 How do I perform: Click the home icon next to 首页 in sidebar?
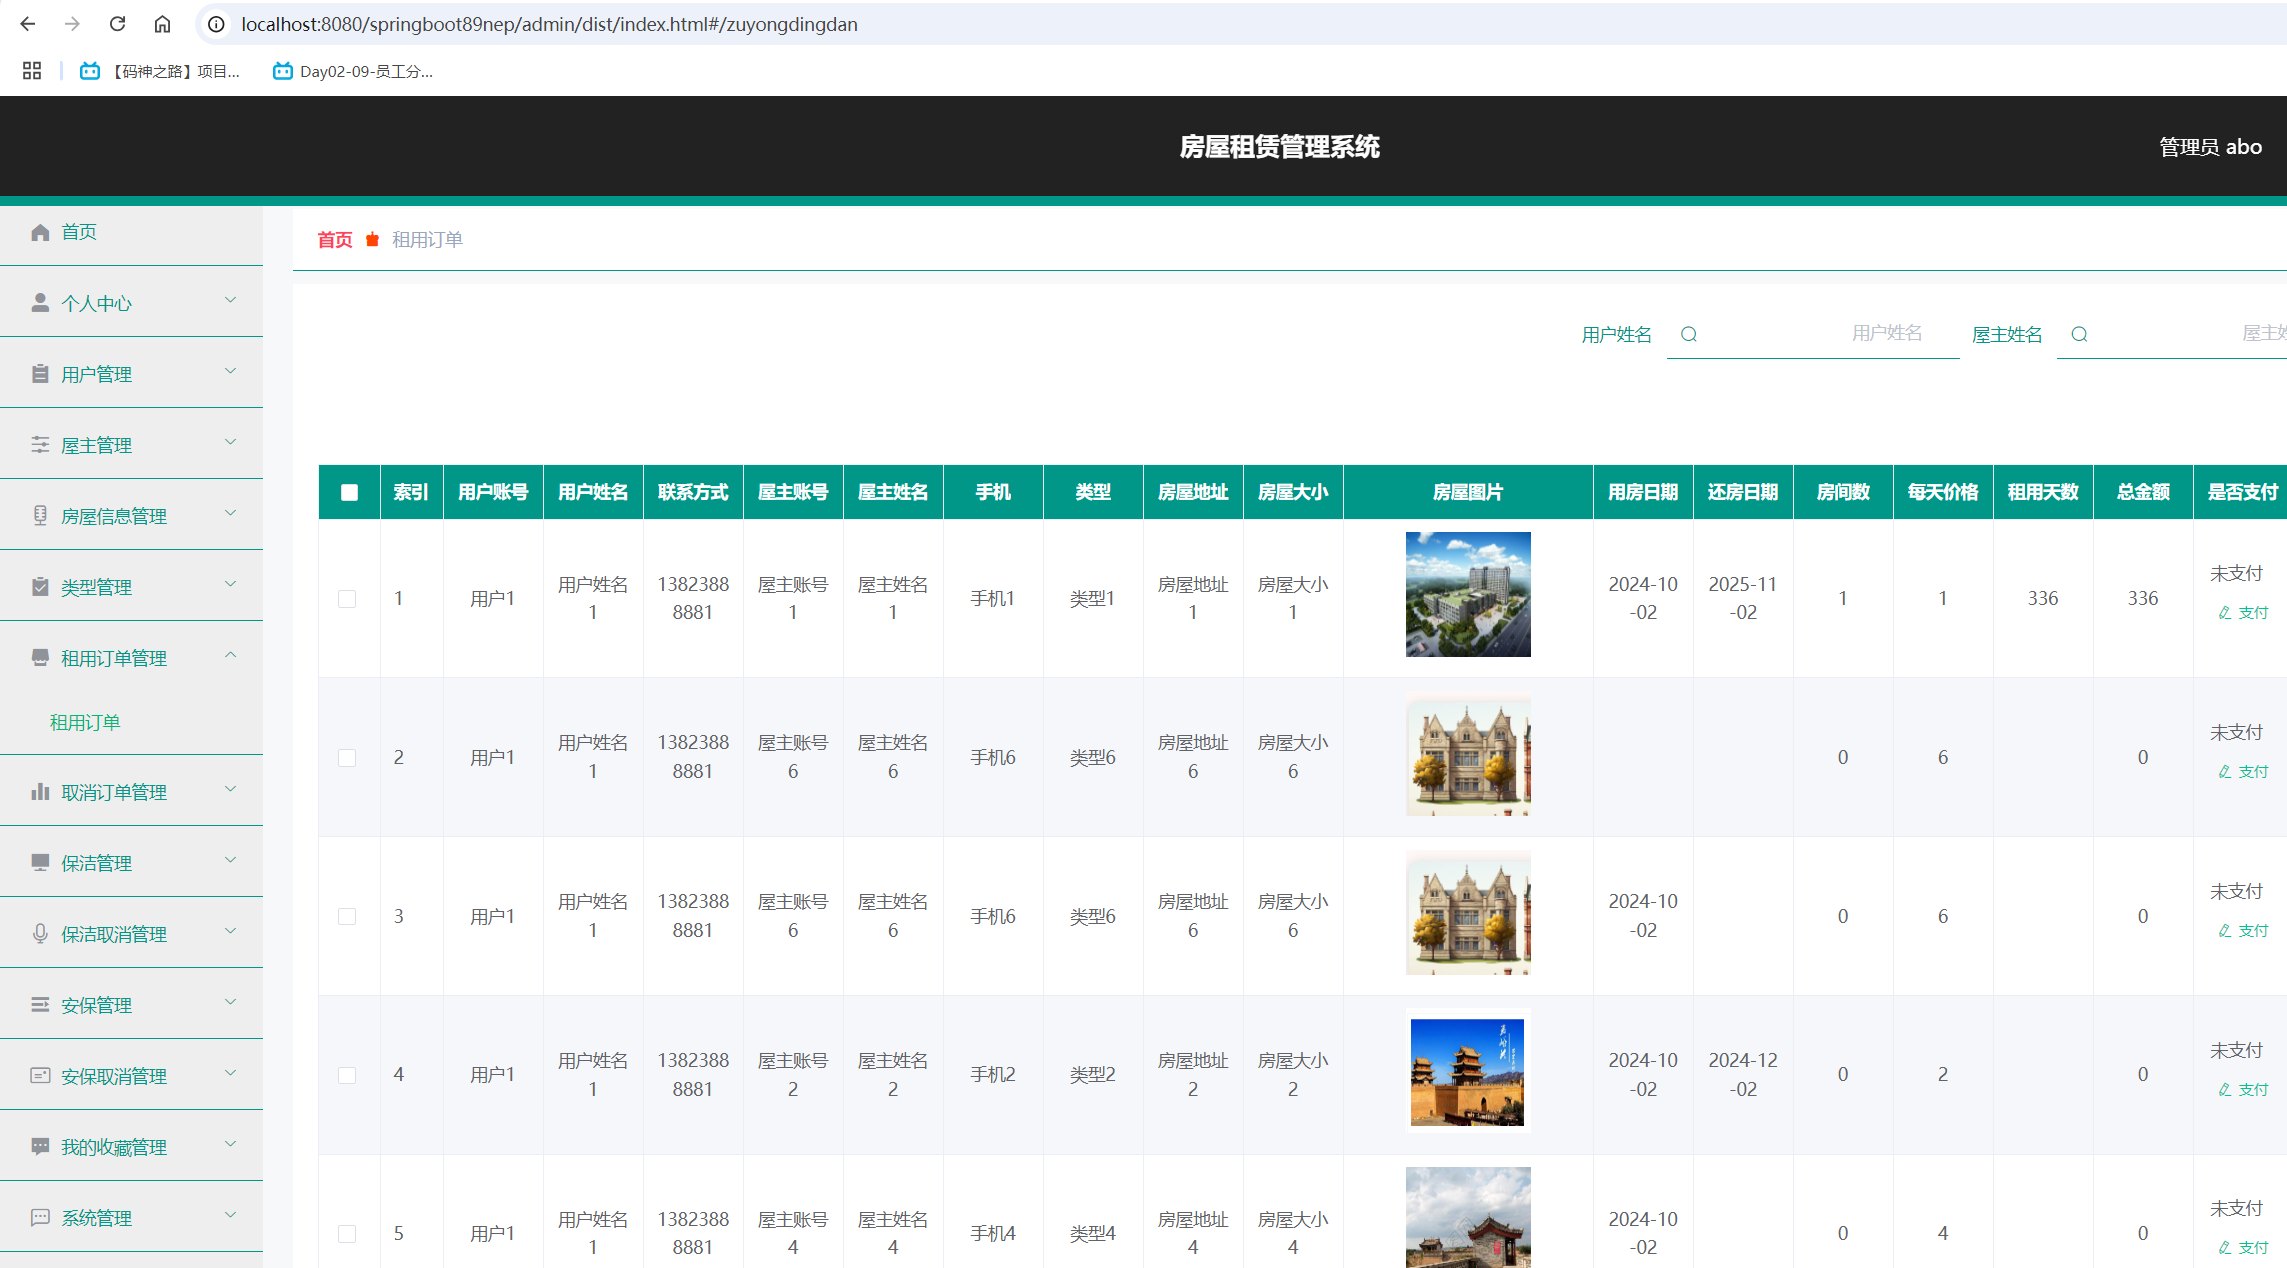[x=40, y=232]
